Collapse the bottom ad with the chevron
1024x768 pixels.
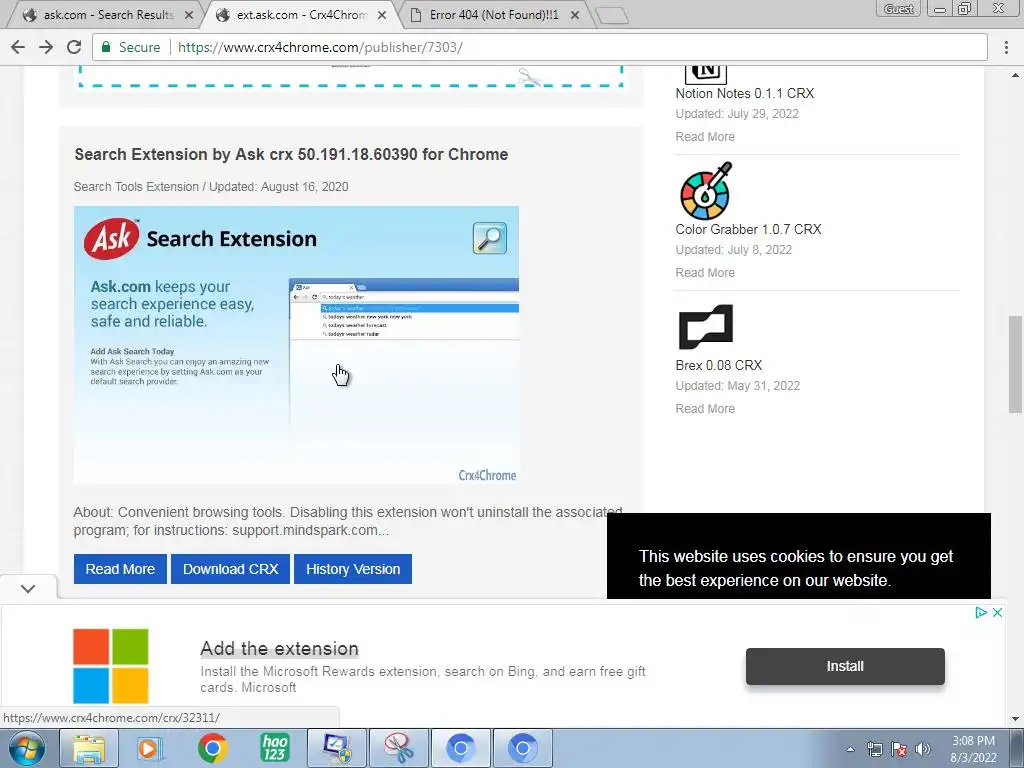click(x=27, y=588)
